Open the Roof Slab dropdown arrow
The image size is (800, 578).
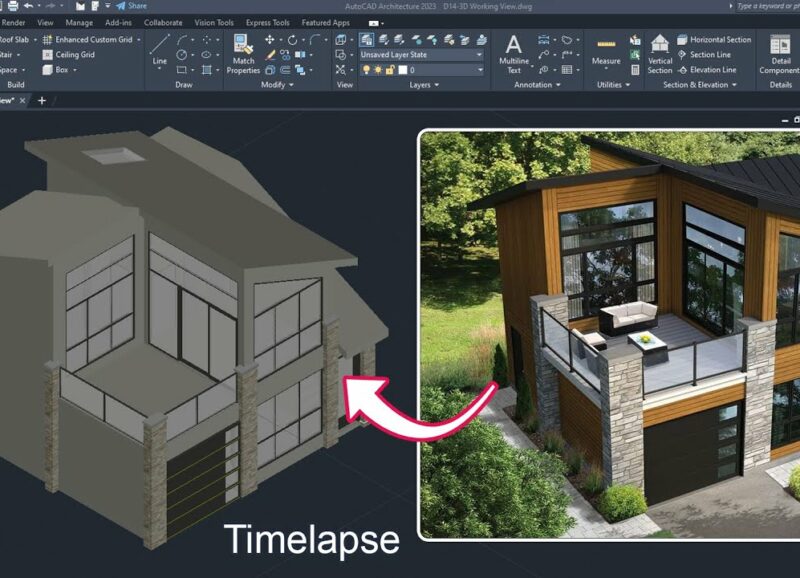(35, 40)
